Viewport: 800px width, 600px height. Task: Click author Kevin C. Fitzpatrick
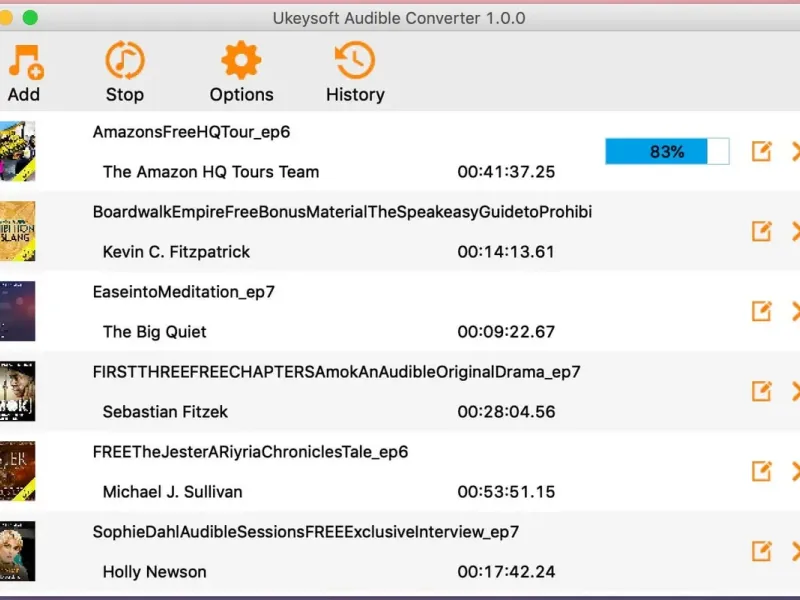coord(177,252)
